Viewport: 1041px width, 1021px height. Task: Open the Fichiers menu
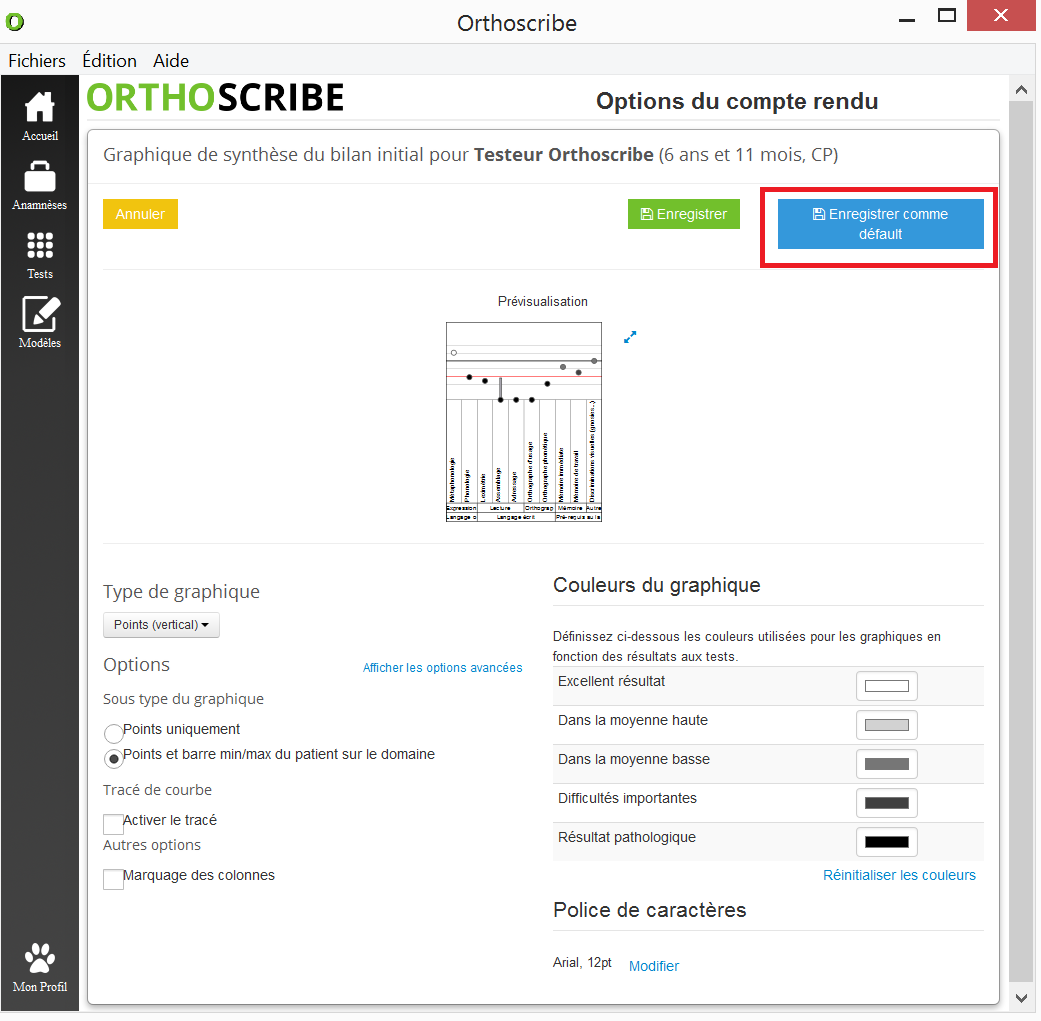[x=37, y=61]
